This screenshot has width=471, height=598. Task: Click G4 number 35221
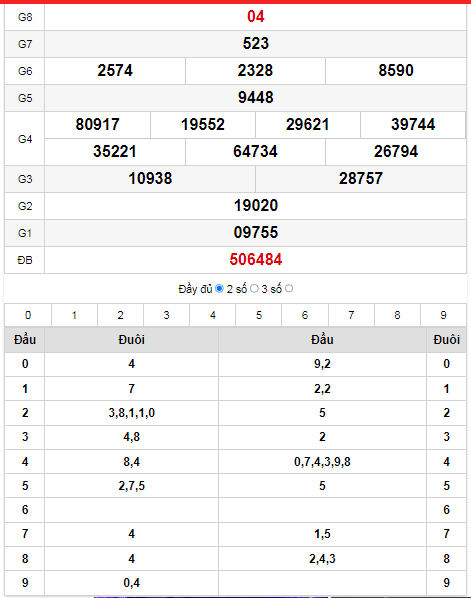(x=115, y=152)
